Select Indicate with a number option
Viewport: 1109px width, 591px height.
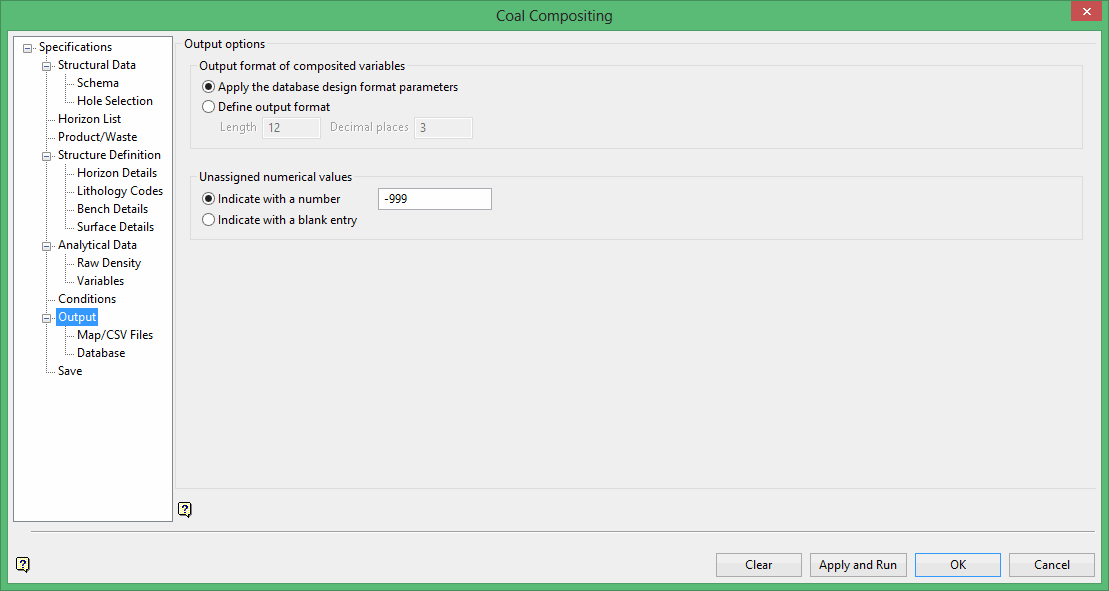click(x=209, y=199)
